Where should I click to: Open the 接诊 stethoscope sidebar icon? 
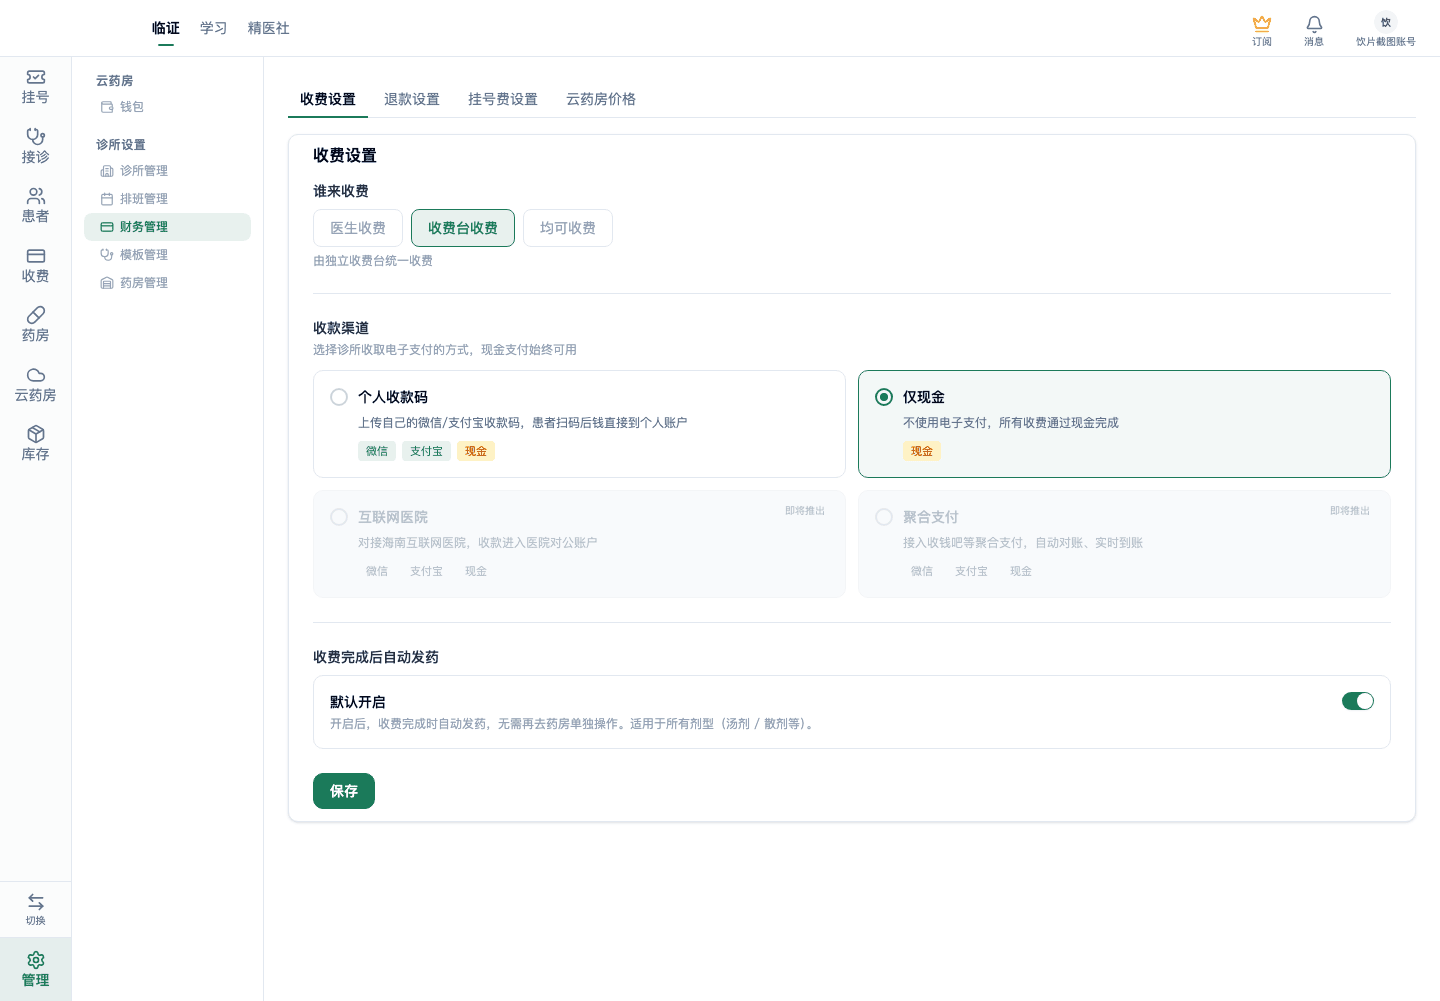tap(35, 137)
